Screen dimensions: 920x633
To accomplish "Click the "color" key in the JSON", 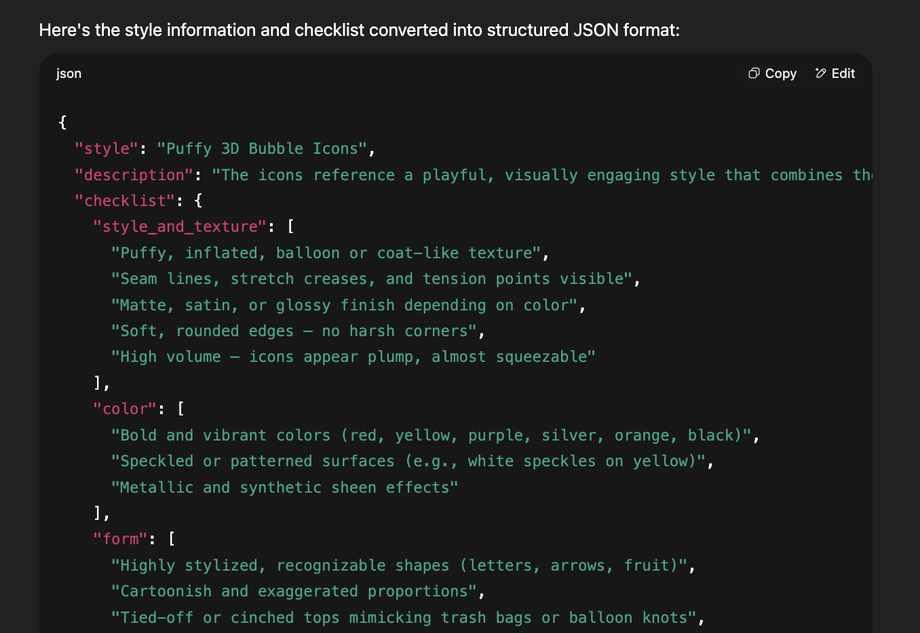I will point(125,409).
